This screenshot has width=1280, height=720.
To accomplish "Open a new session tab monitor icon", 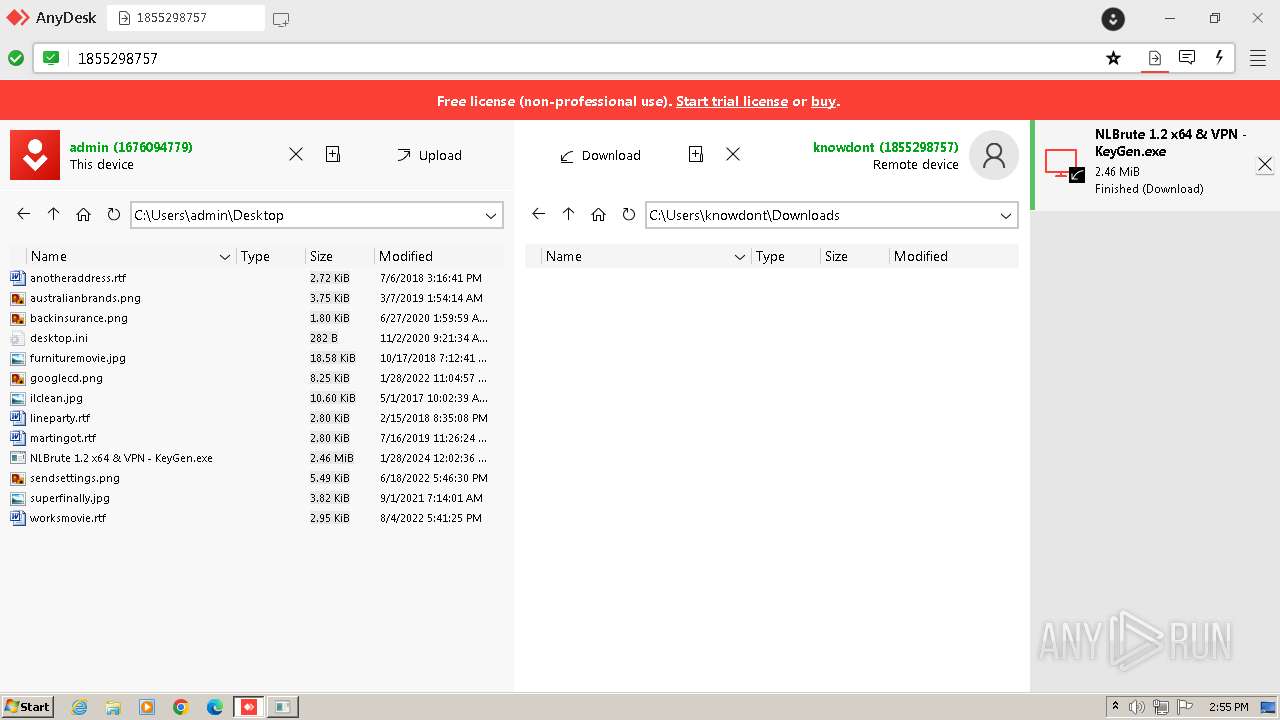I will 281,19.
